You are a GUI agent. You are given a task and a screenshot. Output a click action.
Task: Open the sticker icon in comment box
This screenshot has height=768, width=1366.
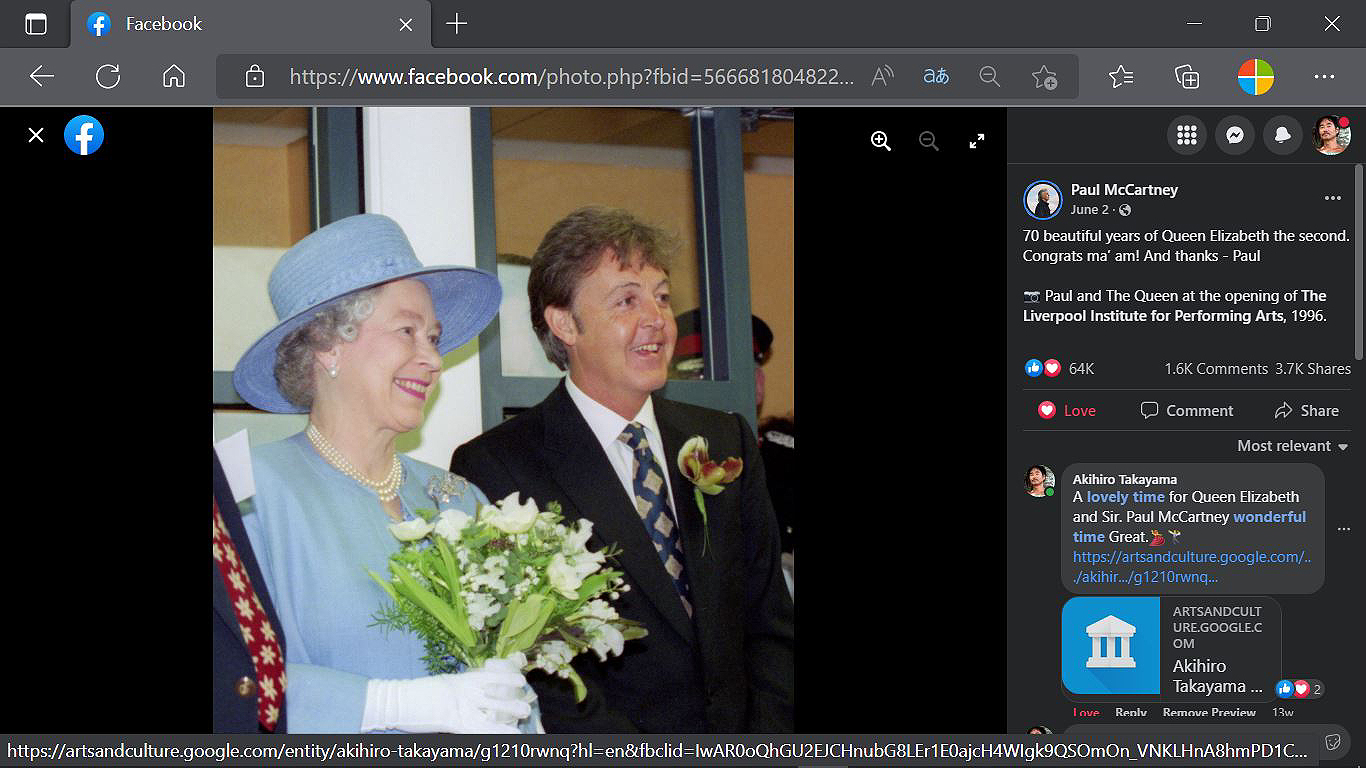point(1333,743)
